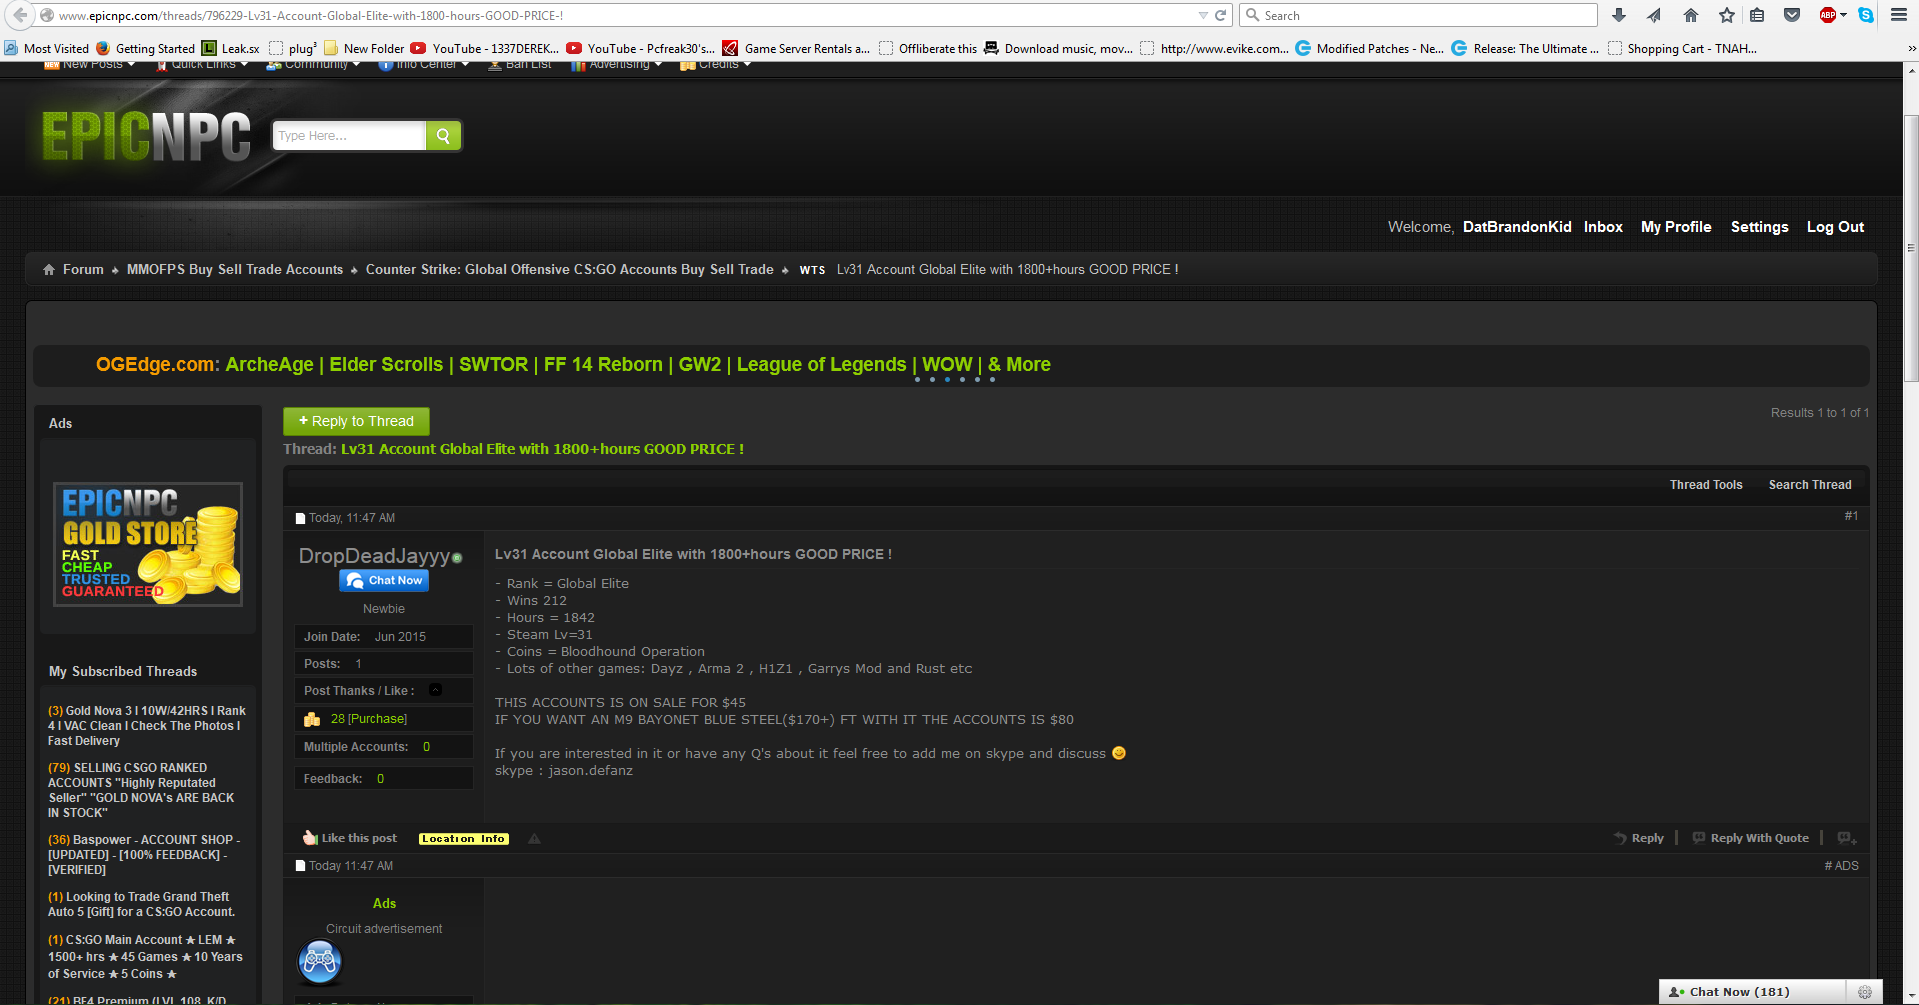1919x1005 pixels.
Task: Click the site identity globe icon in address bar
Action: click(x=46, y=15)
